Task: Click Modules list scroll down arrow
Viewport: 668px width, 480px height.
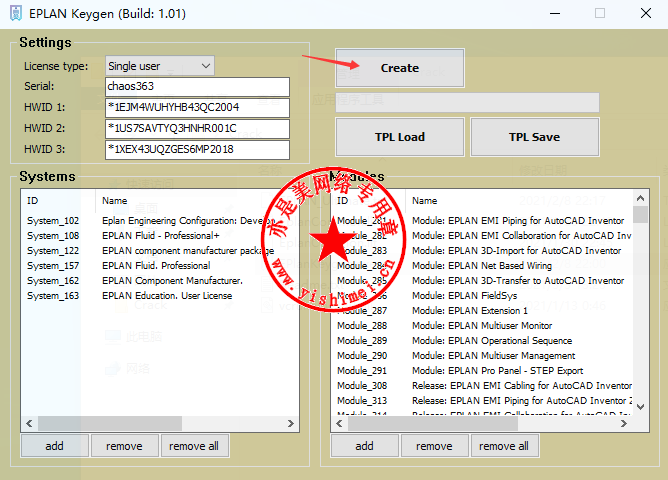Action: (x=640, y=407)
